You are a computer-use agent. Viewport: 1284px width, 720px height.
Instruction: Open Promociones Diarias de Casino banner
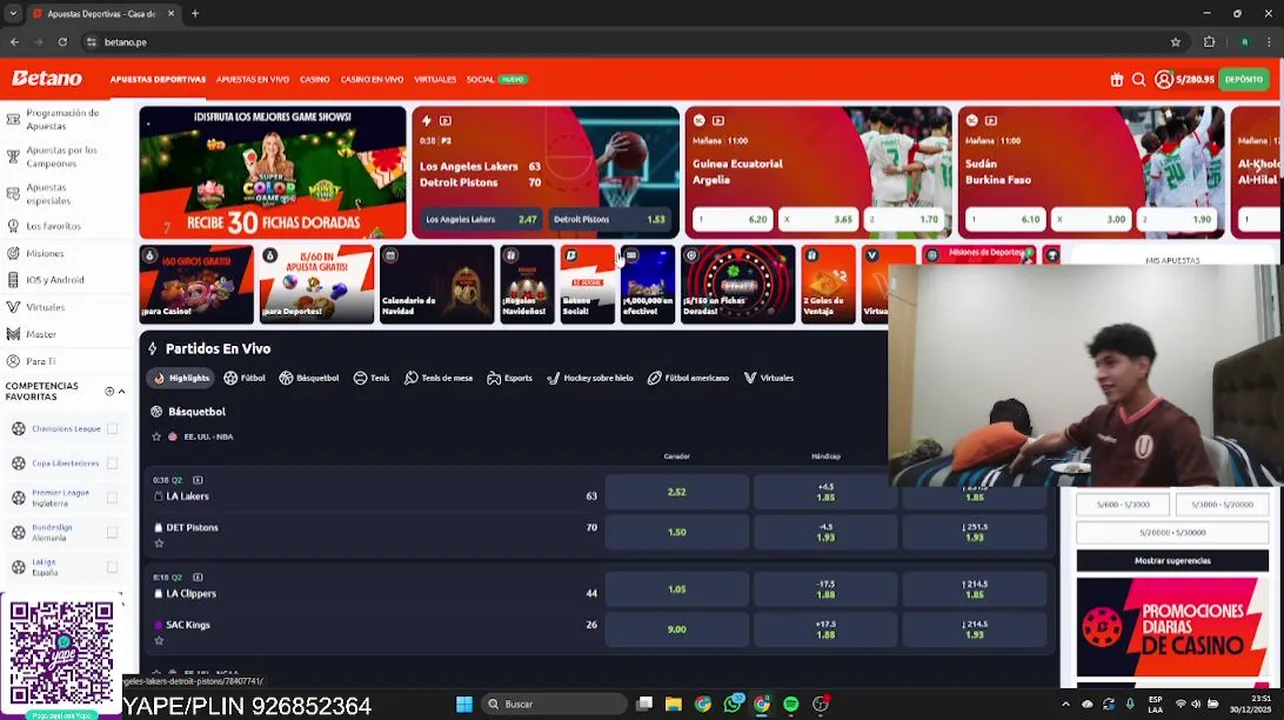1172,627
